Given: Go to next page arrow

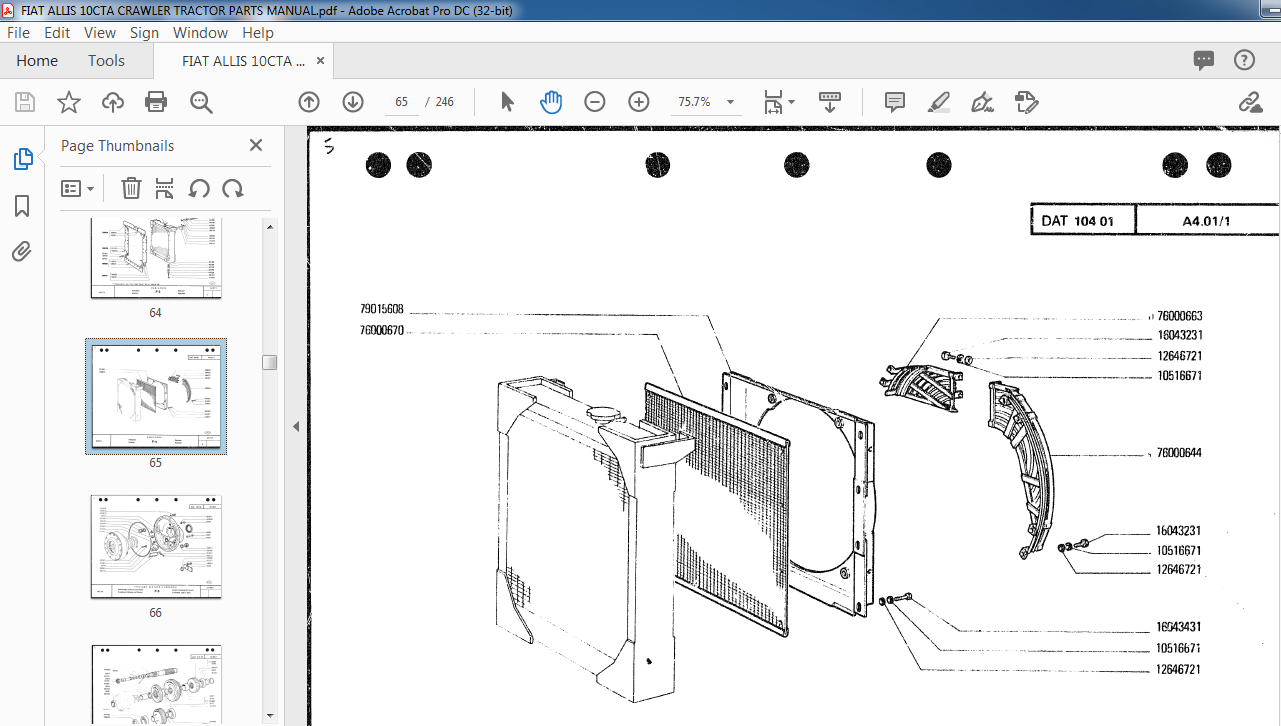Looking at the screenshot, I should [353, 102].
